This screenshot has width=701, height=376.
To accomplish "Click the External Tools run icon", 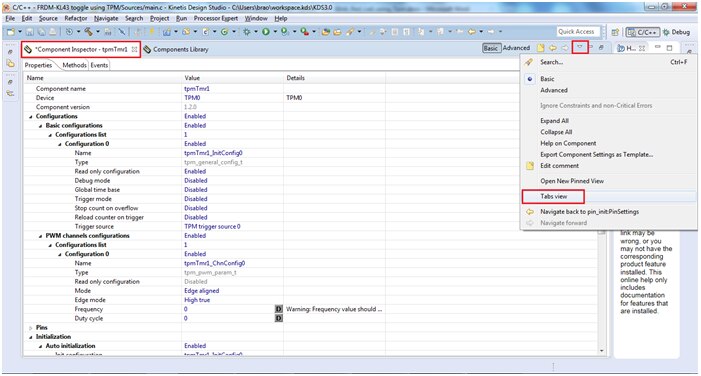I will (x=304, y=32).
